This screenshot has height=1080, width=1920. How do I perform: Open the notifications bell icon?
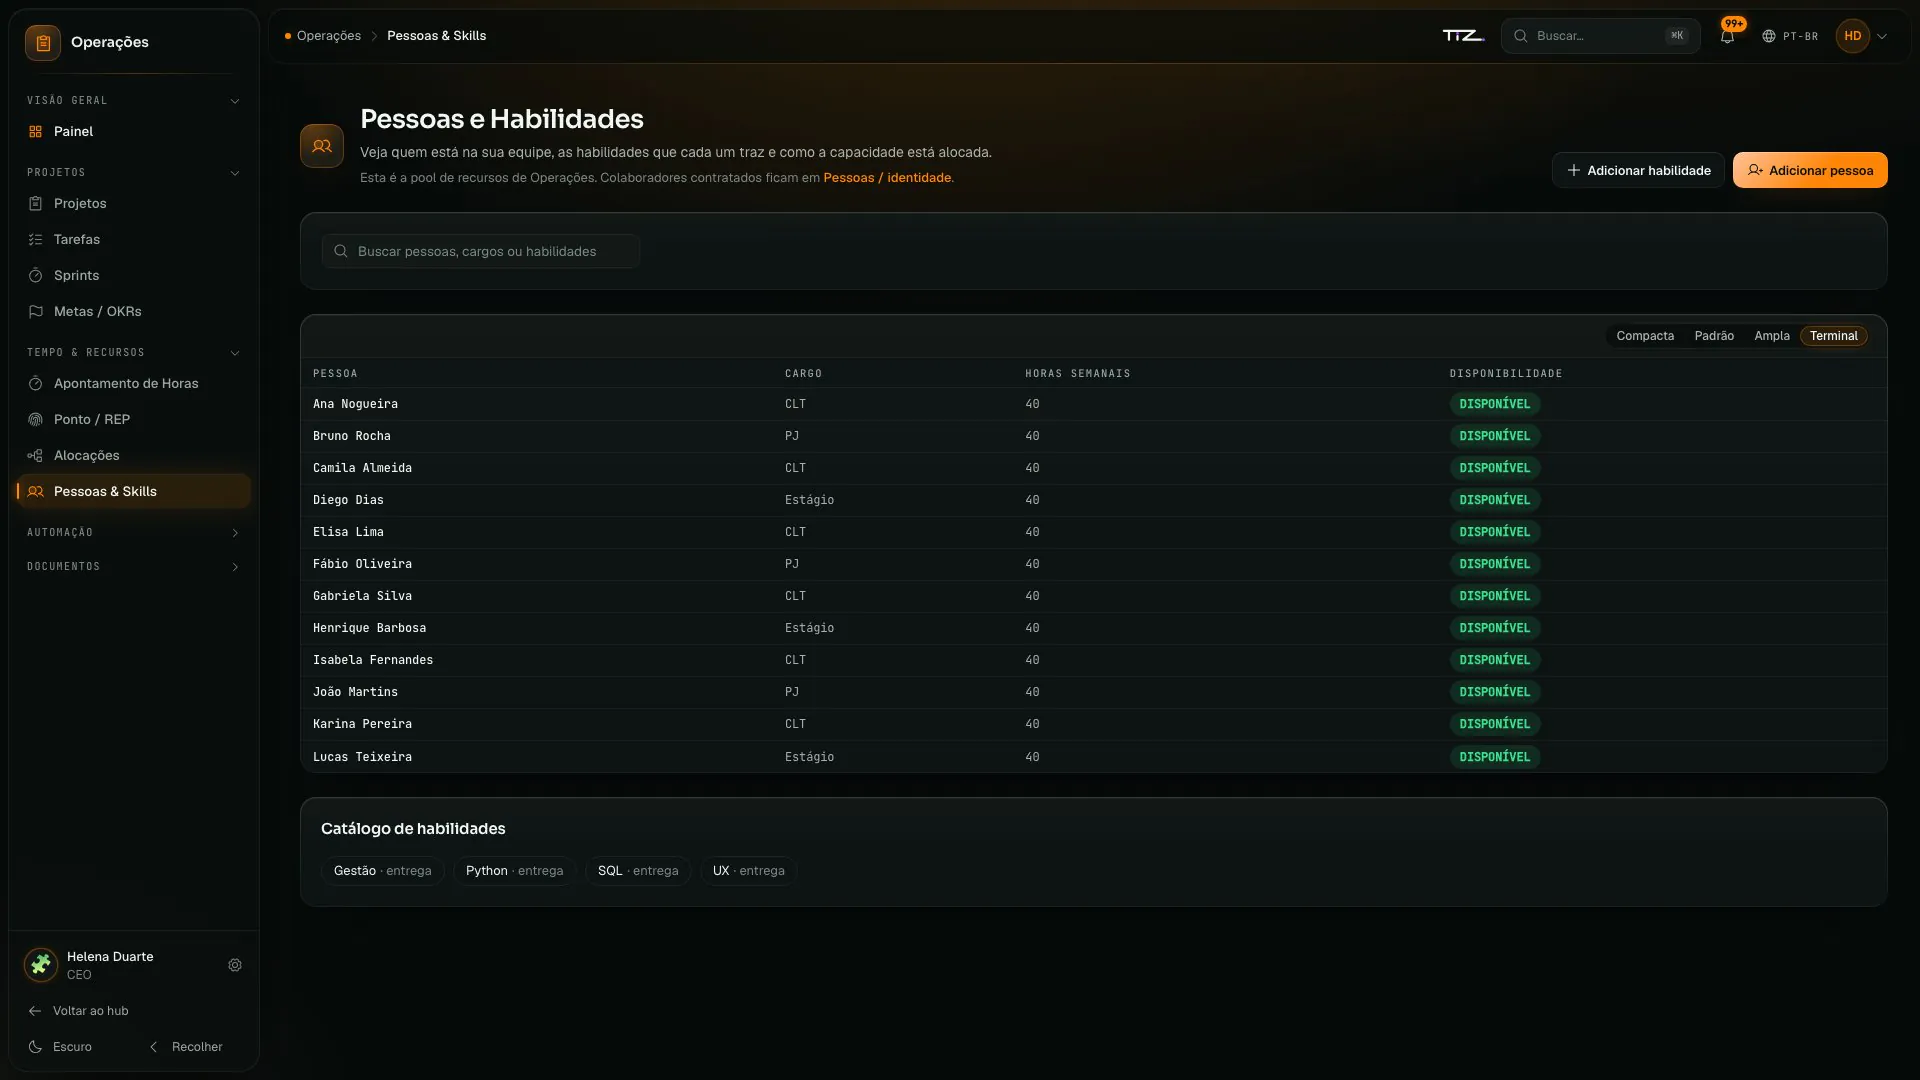click(x=1727, y=36)
